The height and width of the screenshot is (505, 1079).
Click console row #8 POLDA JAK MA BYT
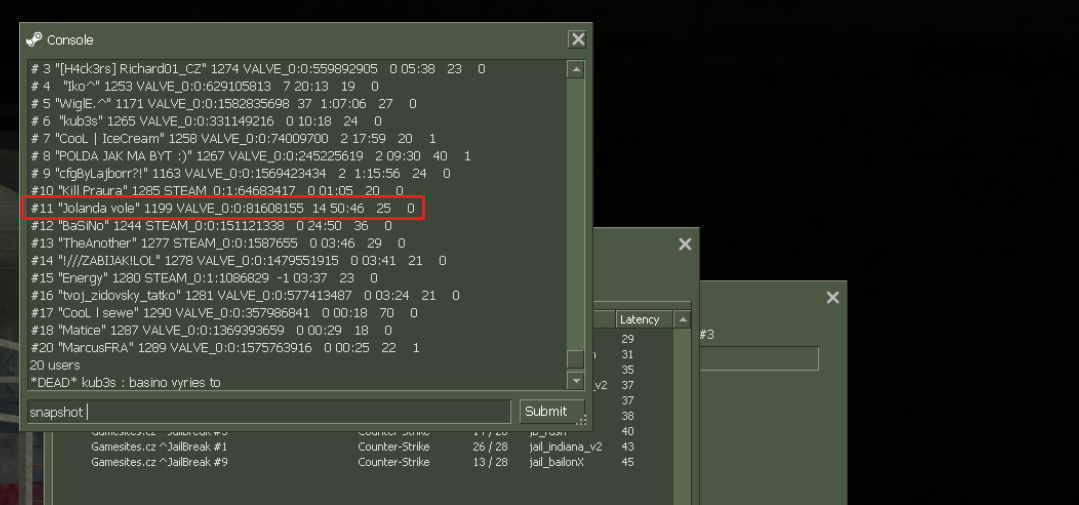click(x=250, y=156)
